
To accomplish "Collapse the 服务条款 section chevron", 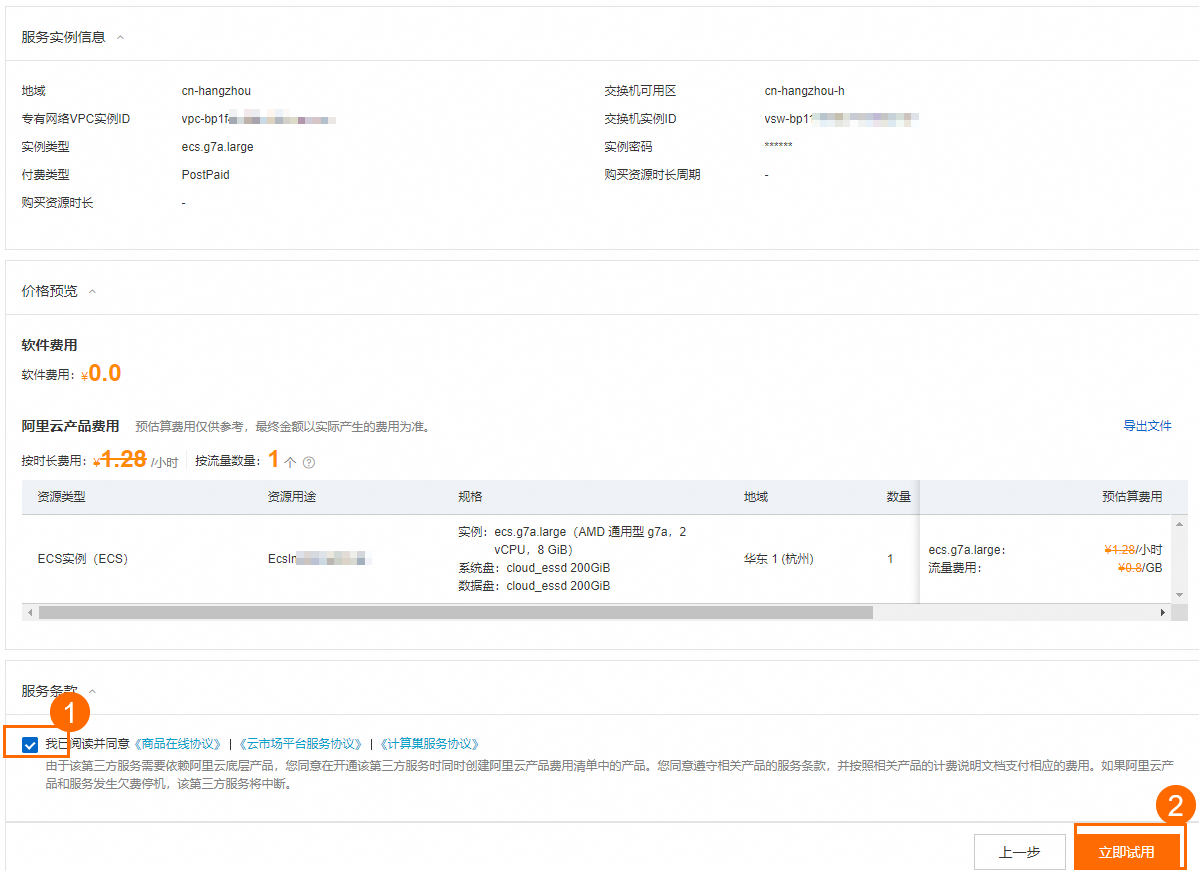I will (93, 691).
